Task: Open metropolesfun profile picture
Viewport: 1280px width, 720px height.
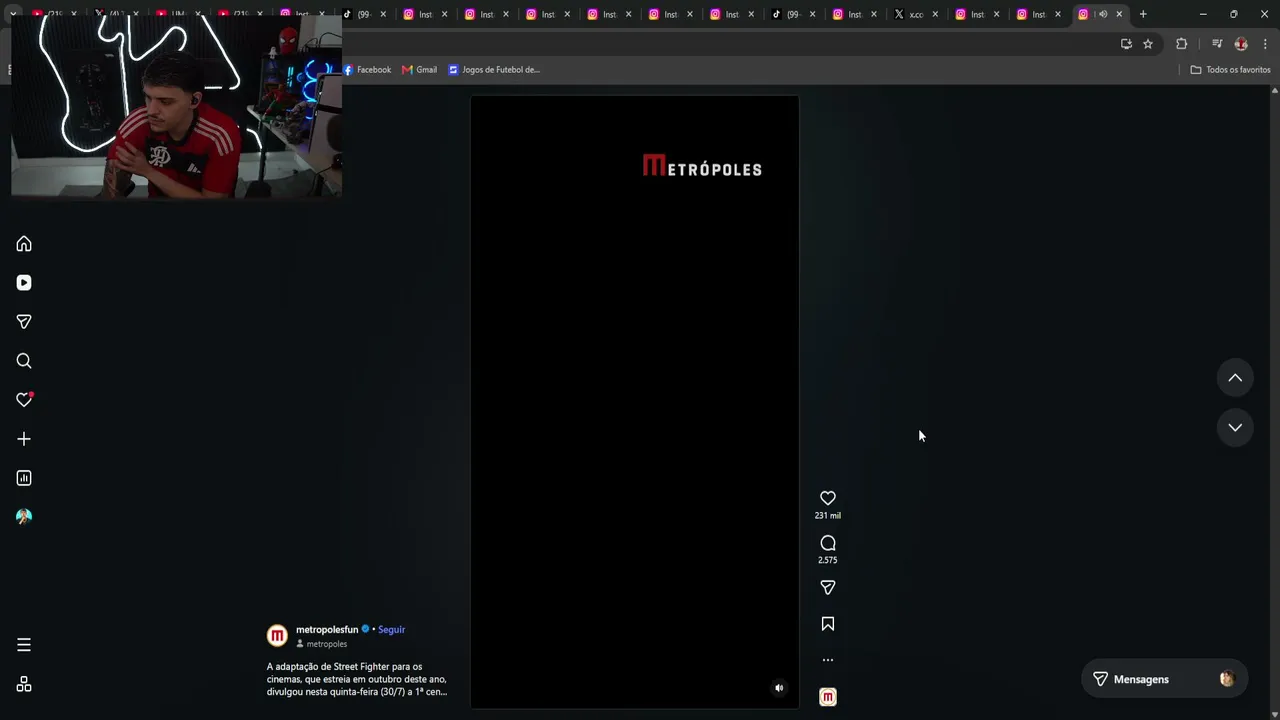Action: (x=277, y=635)
